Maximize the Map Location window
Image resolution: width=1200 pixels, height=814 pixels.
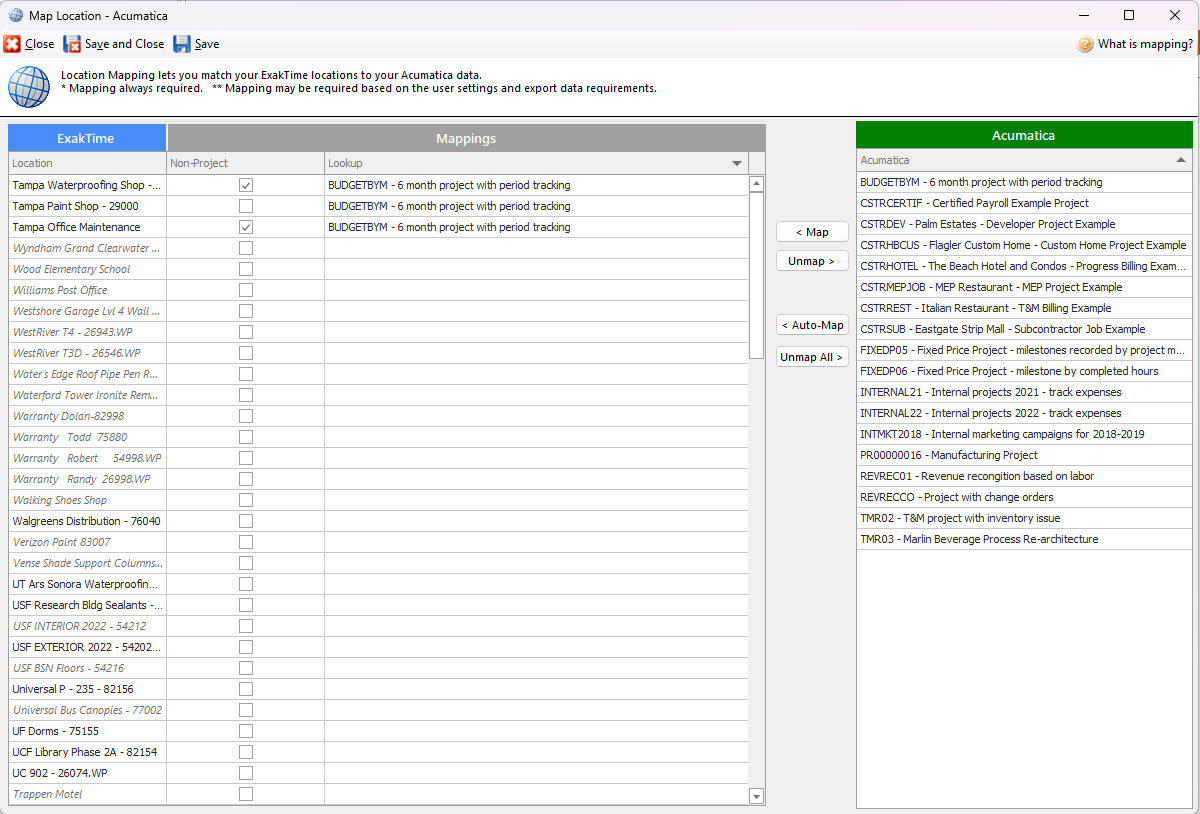pyautogui.click(x=1129, y=15)
